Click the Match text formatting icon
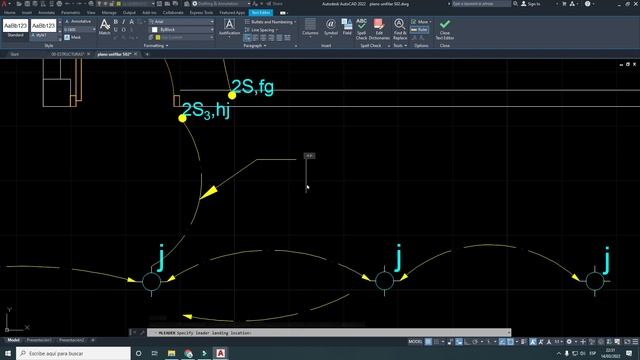This screenshot has height=360, width=640. 104,27
